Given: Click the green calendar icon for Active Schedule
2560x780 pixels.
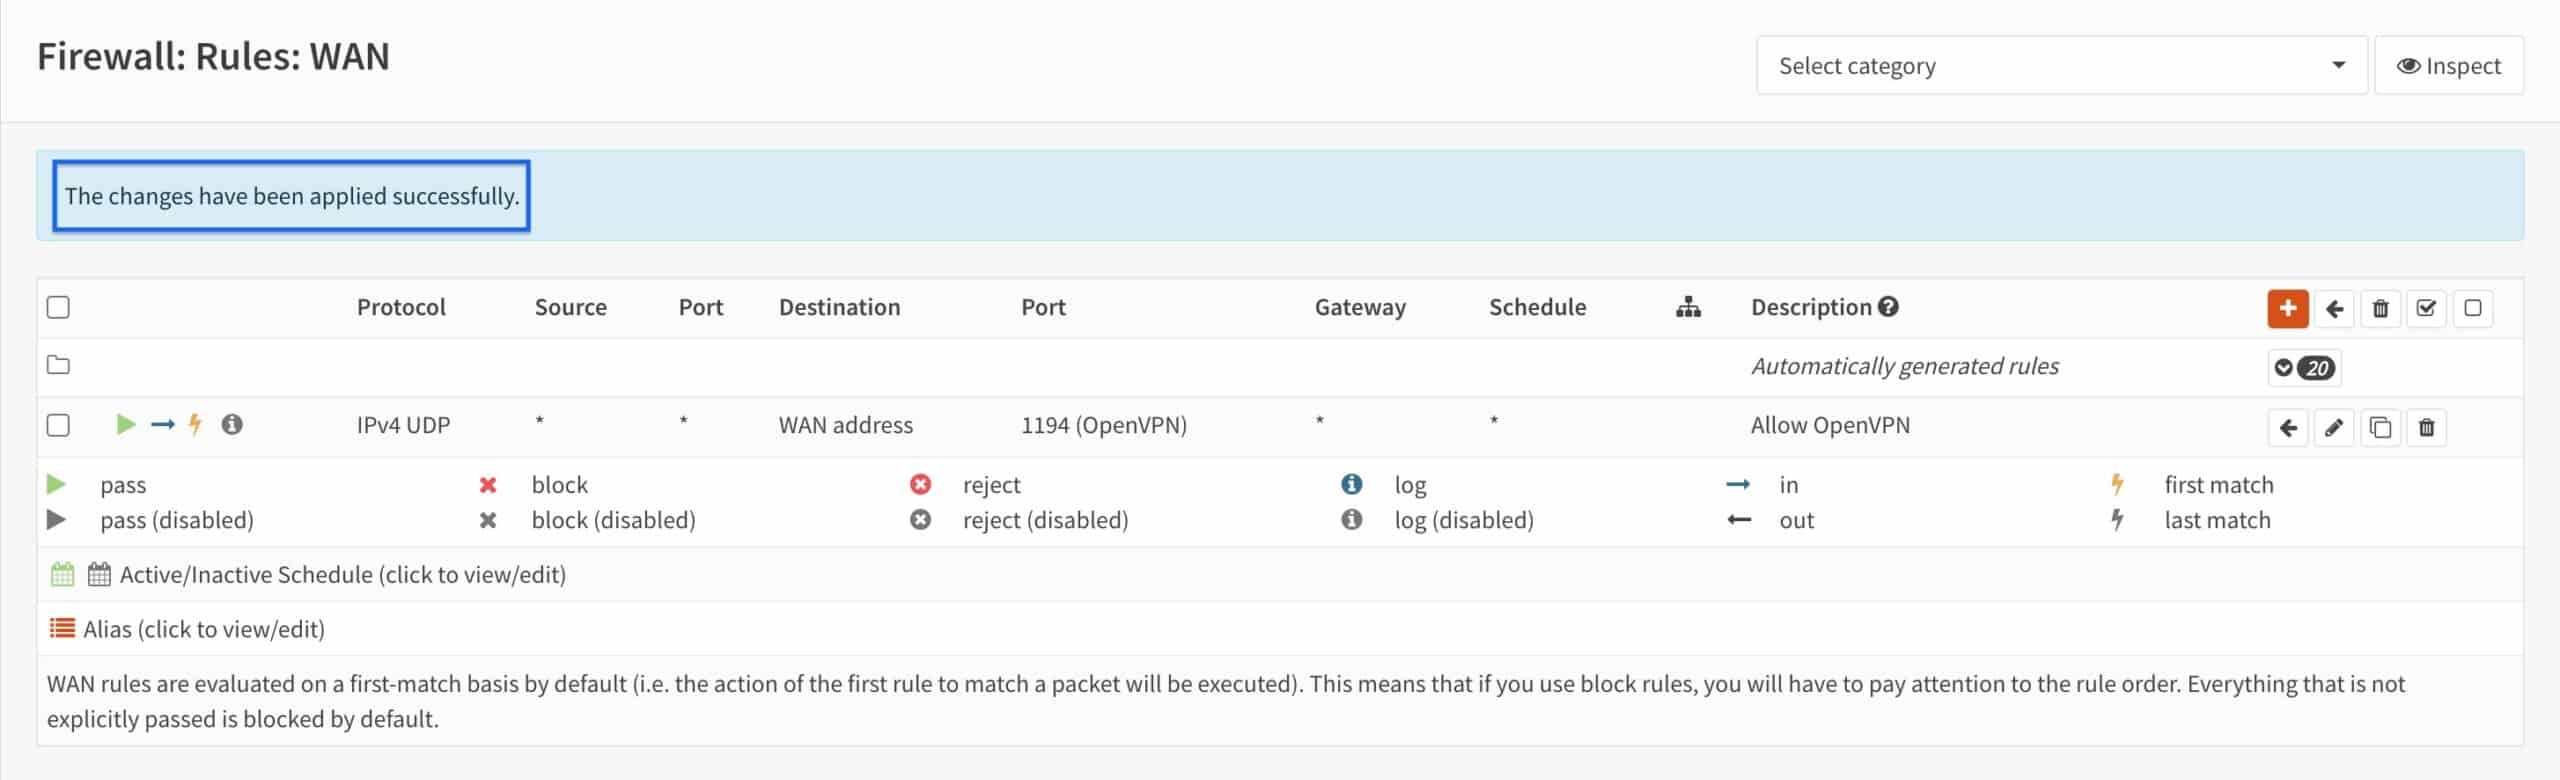Looking at the screenshot, I should pyautogui.click(x=62, y=573).
